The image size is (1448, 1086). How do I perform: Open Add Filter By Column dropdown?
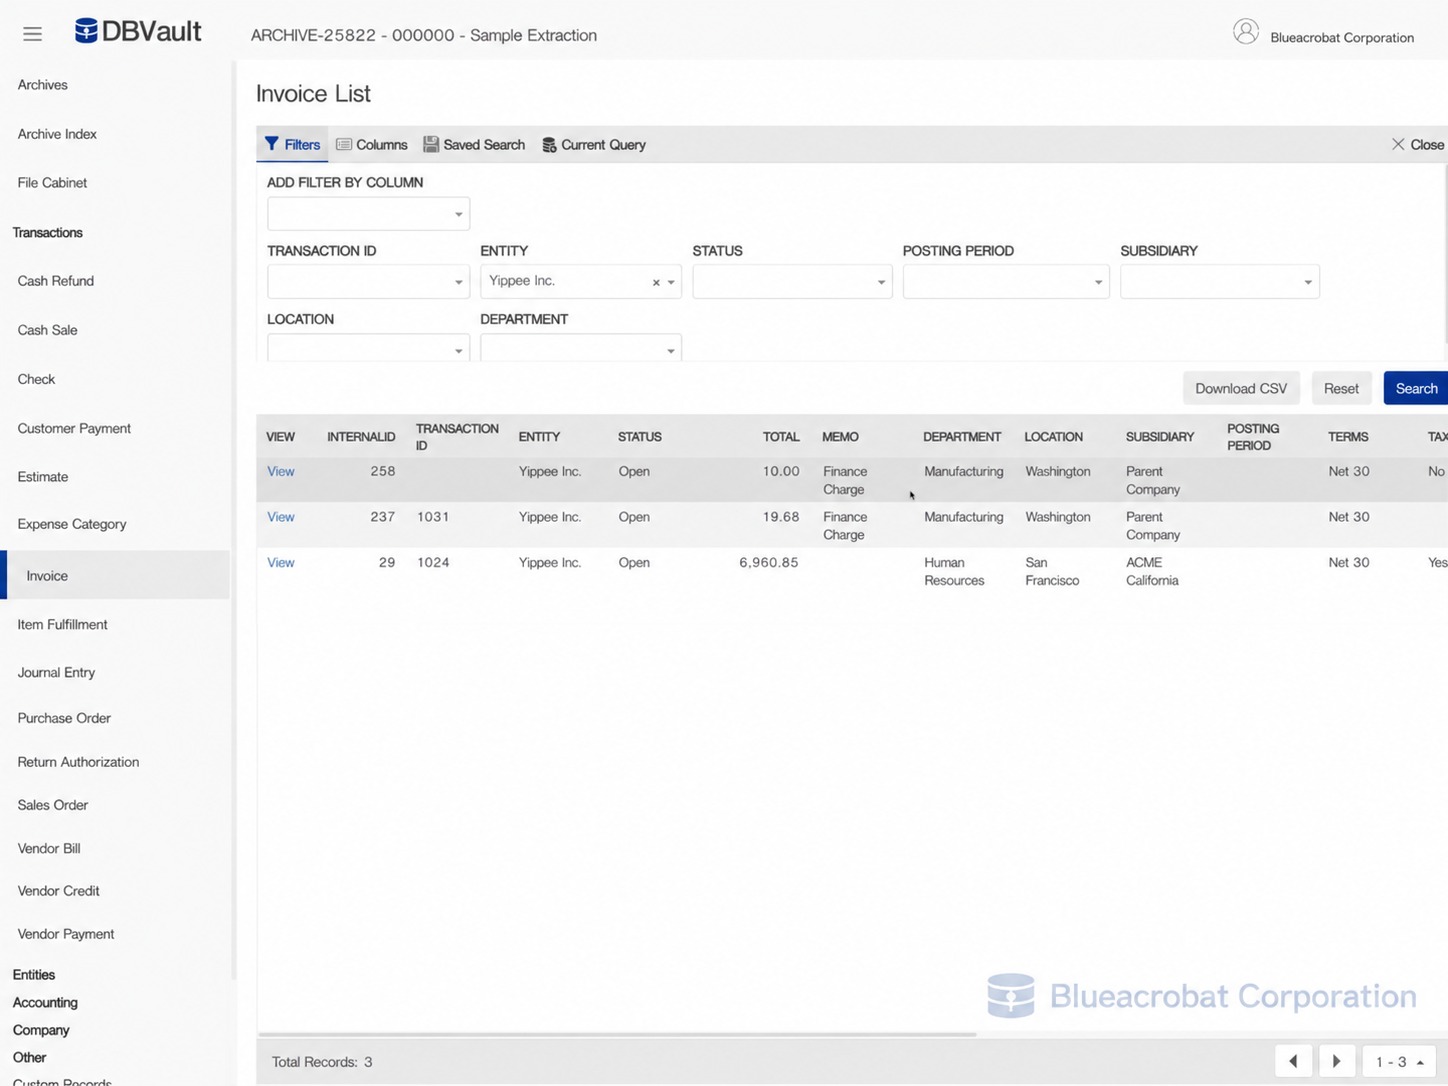[368, 214]
